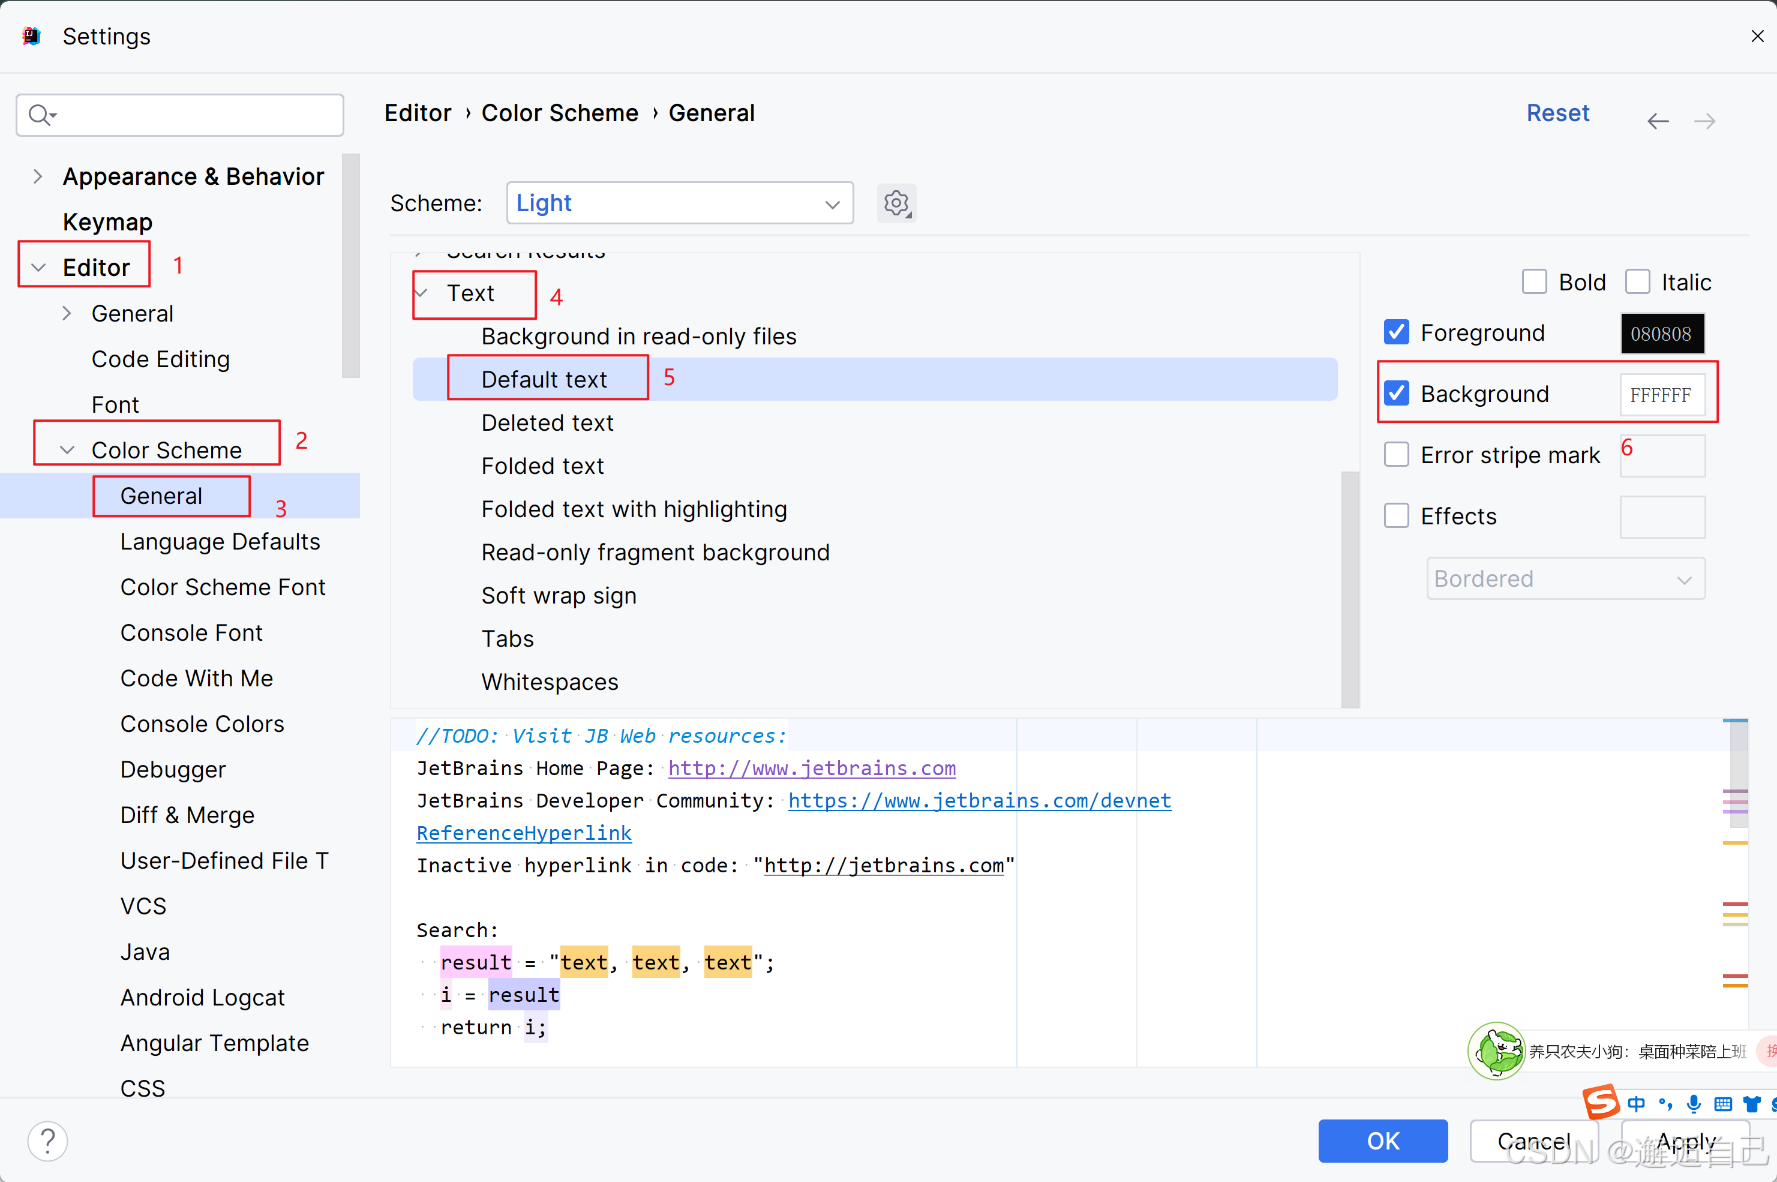This screenshot has height=1182, width=1777.
Task: Click the dog avatar notification icon
Action: (1496, 1051)
